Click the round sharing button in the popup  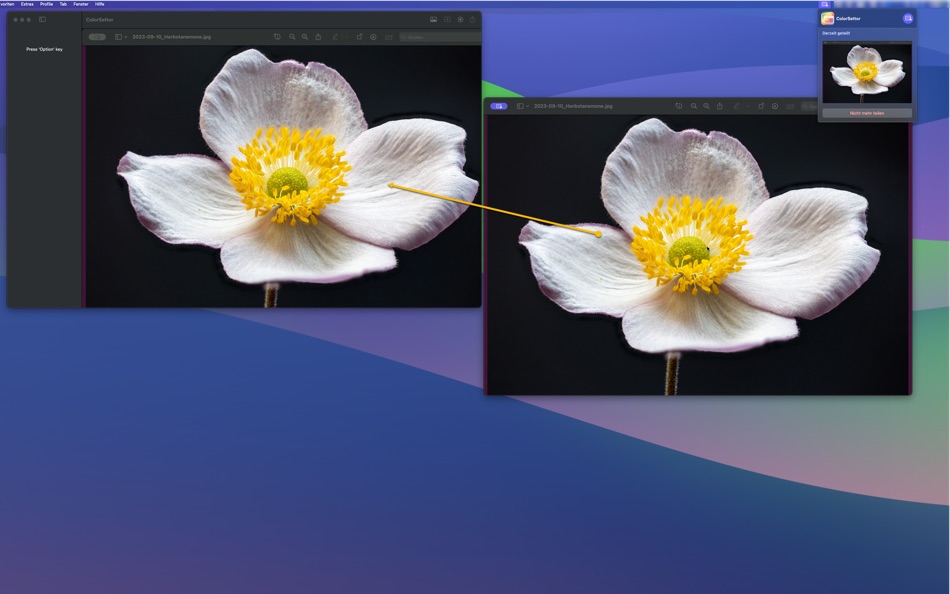(908, 18)
